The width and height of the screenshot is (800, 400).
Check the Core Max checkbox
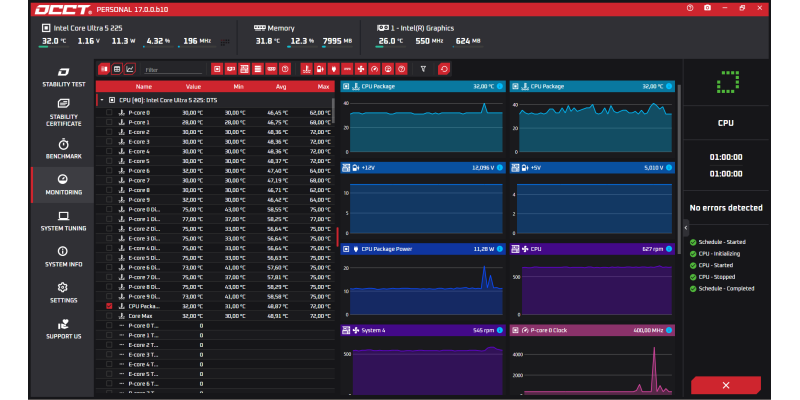109,316
